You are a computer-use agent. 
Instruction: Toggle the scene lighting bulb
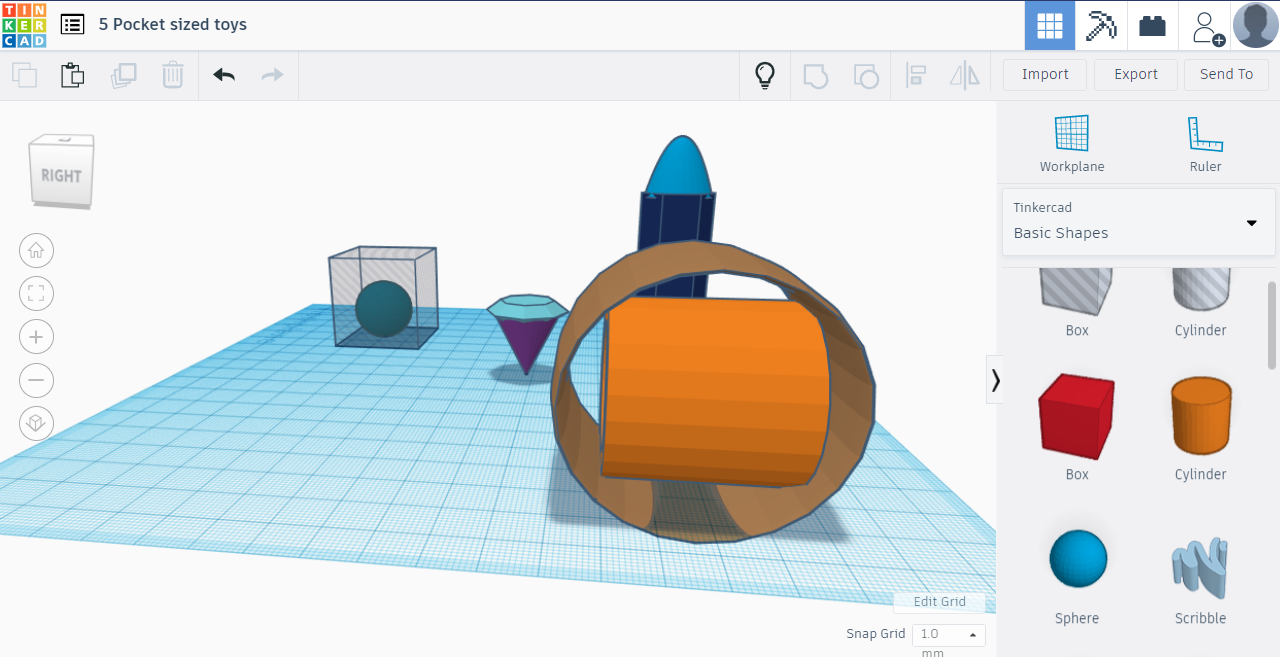[x=764, y=74]
